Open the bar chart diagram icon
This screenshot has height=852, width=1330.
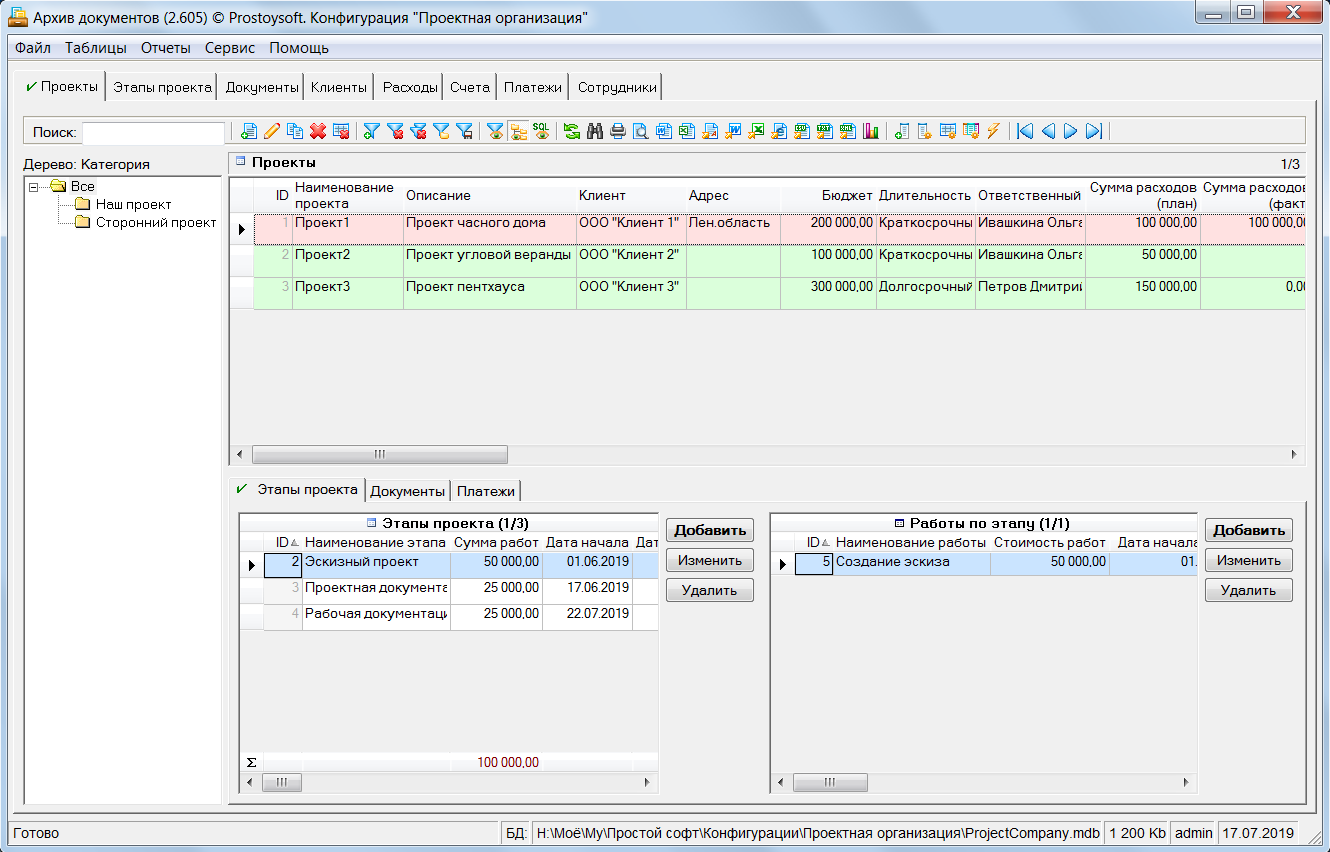pos(871,131)
